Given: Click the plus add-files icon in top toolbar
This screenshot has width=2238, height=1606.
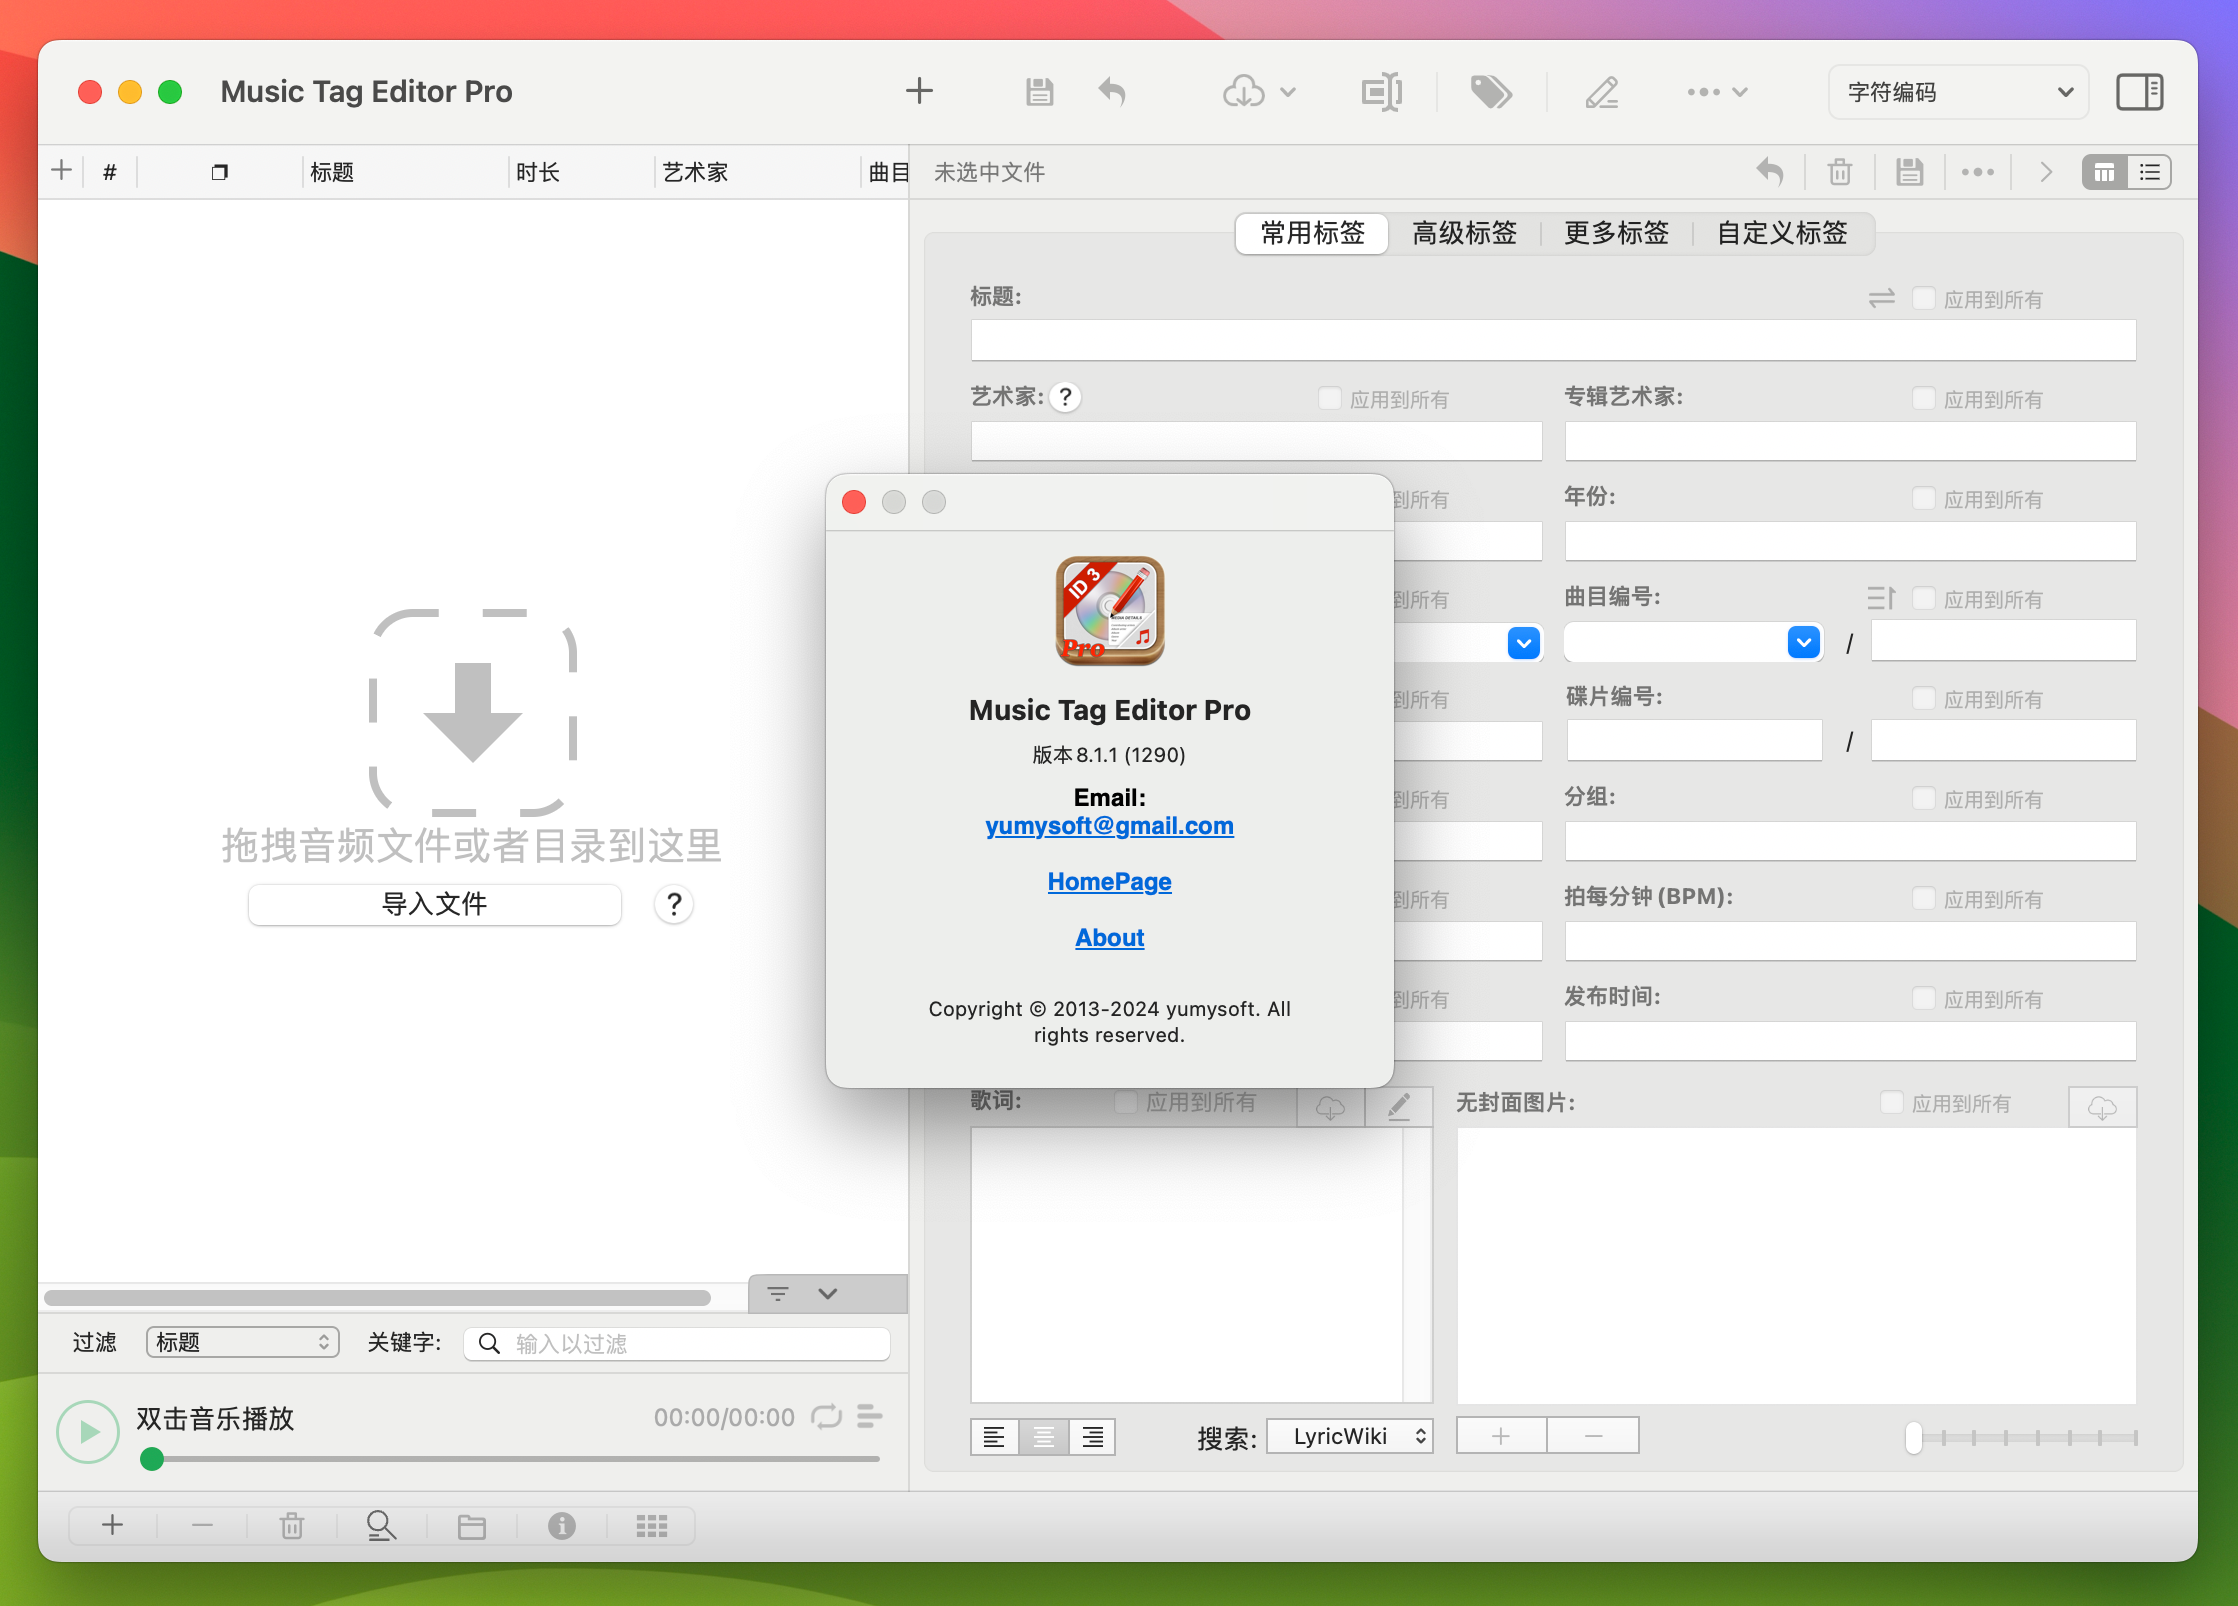Looking at the screenshot, I should click(919, 91).
